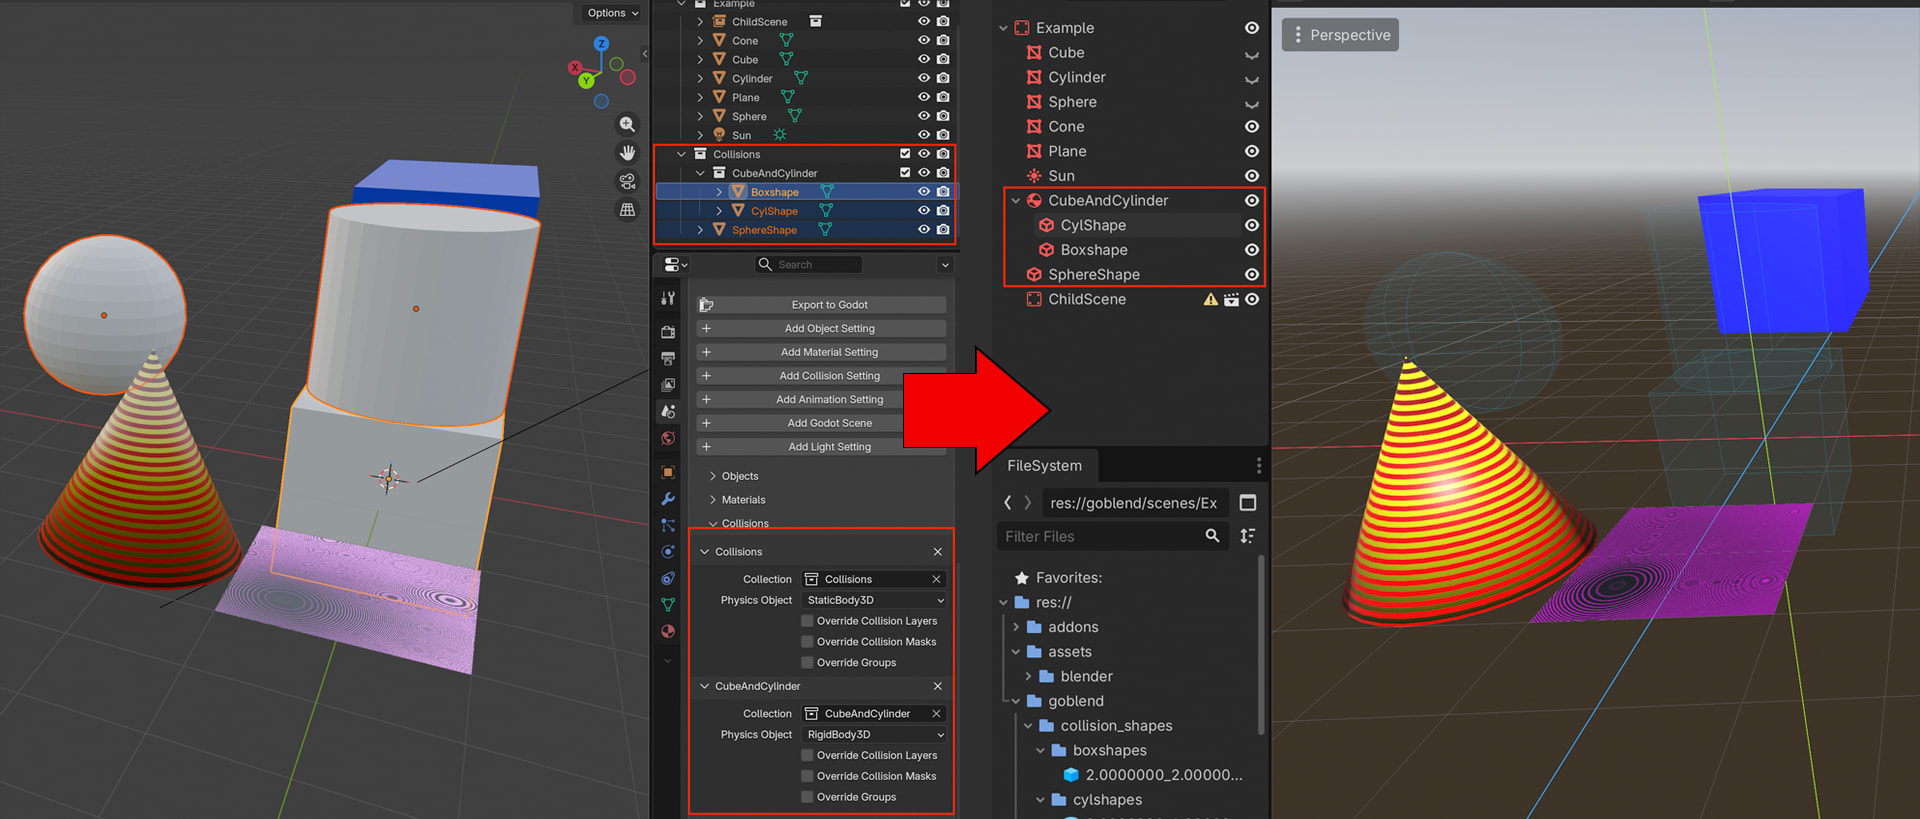The width and height of the screenshot is (1920, 819).
Task: Uncheck the CubeAndCylinder collection checkbox
Action: (x=905, y=173)
